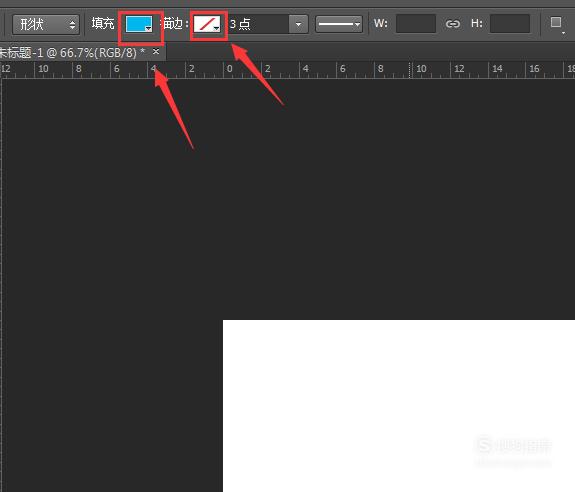Open the path operations square icon
Screen dimensions: 575x492
coord(557,23)
